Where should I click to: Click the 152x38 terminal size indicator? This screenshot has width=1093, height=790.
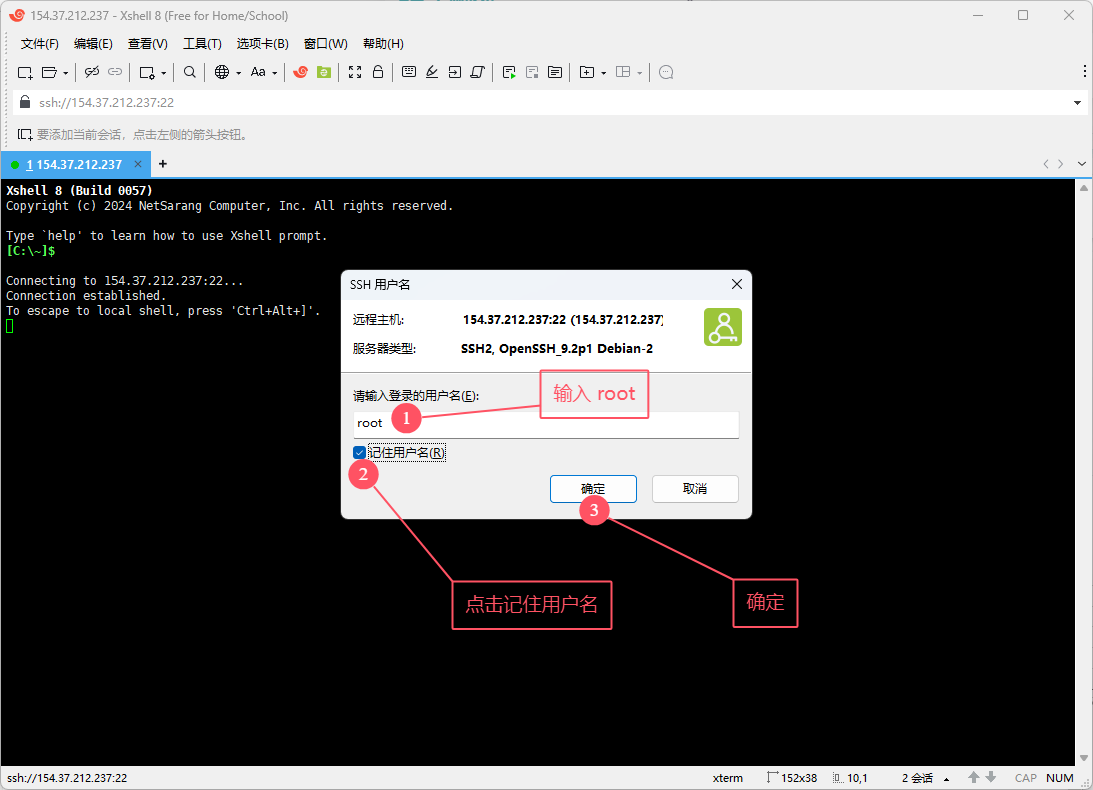point(792,778)
